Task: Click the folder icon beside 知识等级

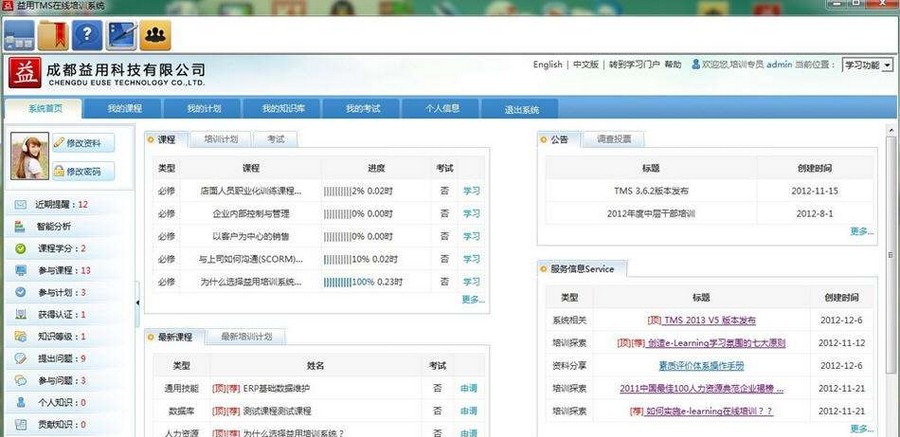Action: [x=21, y=336]
